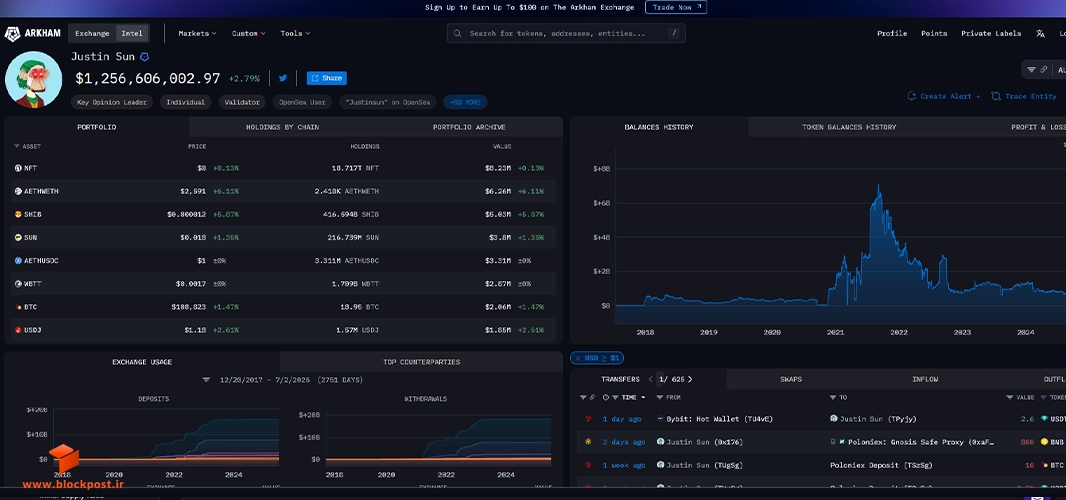Expand the Markets dropdown menu
Viewport: 1066px width, 500px height.
197,33
